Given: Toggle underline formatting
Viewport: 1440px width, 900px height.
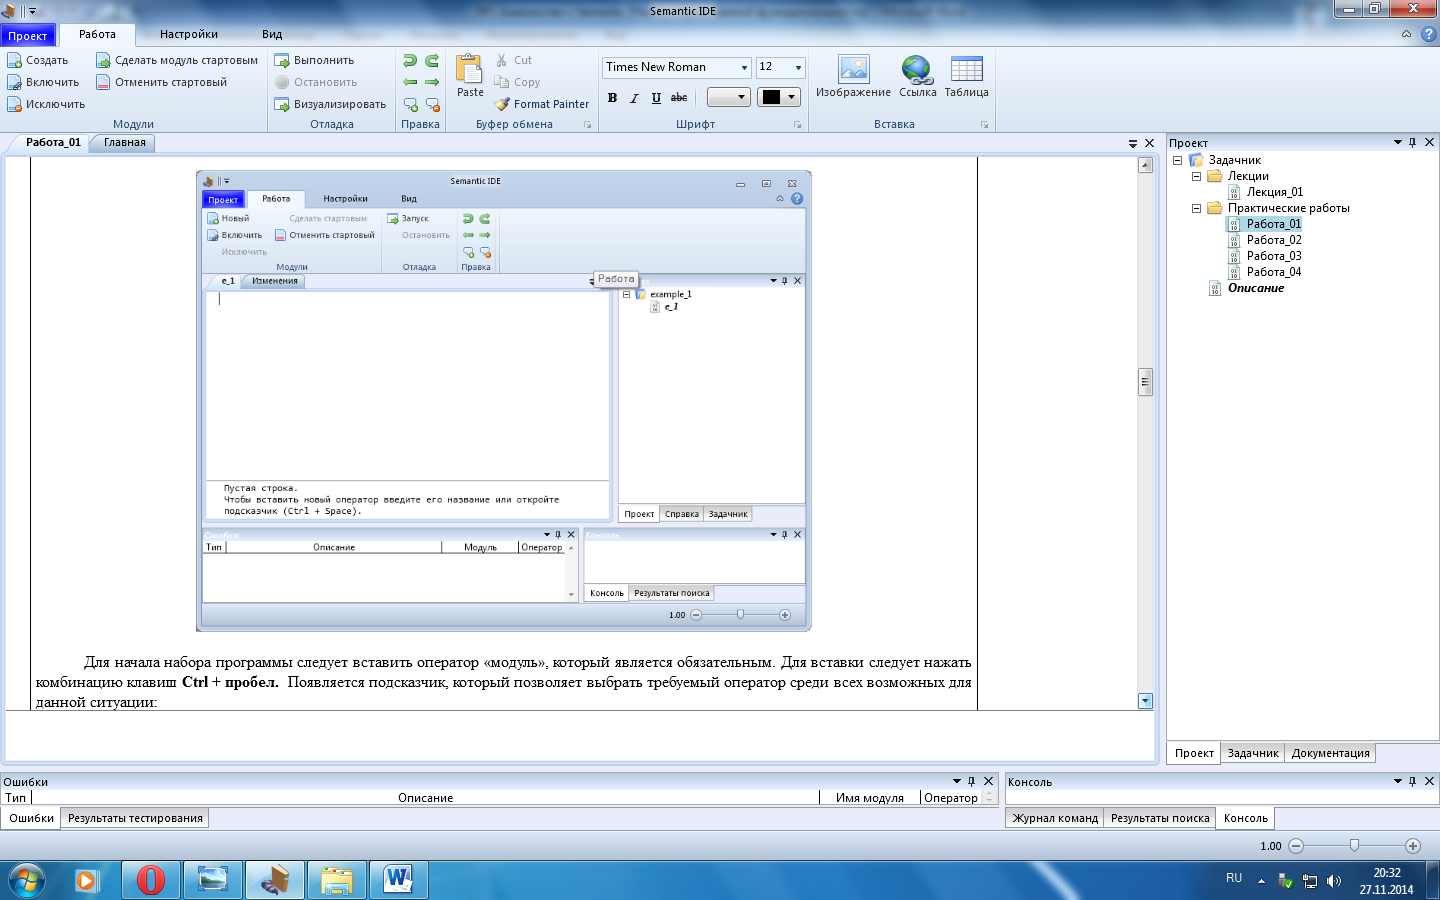Looking at the screenshot, I should click(656, 98).
